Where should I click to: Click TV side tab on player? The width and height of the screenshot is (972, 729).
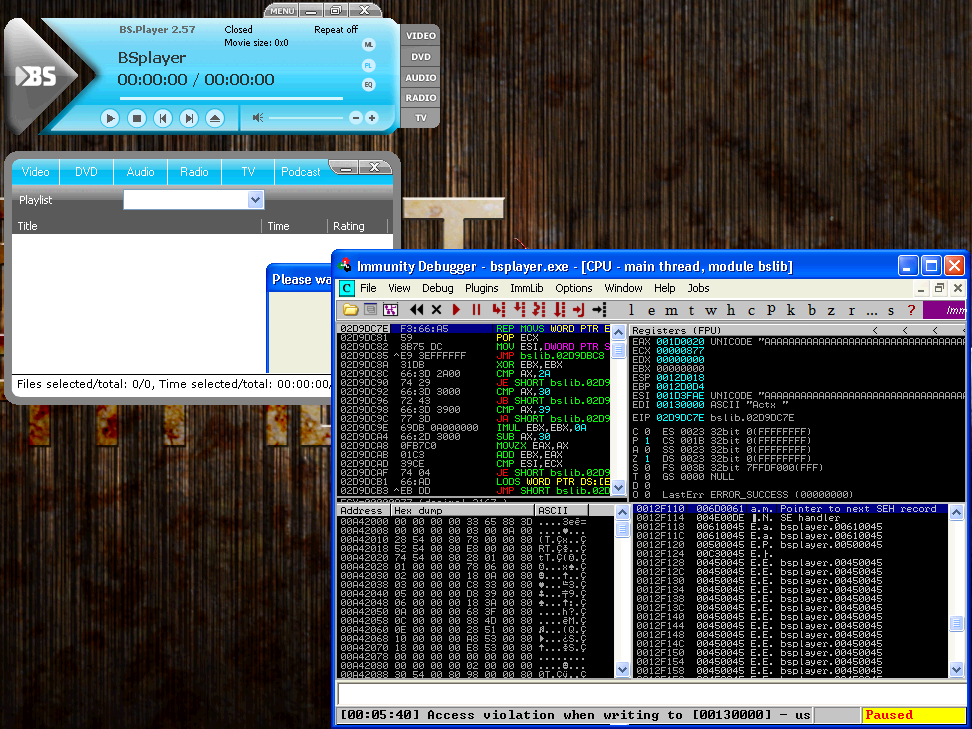(421, 118)
